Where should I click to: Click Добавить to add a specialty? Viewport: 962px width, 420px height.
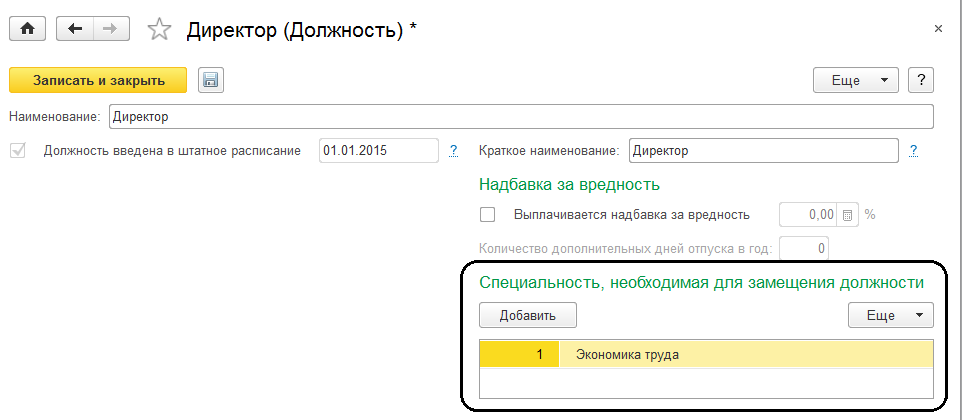(x=527, y=315)
